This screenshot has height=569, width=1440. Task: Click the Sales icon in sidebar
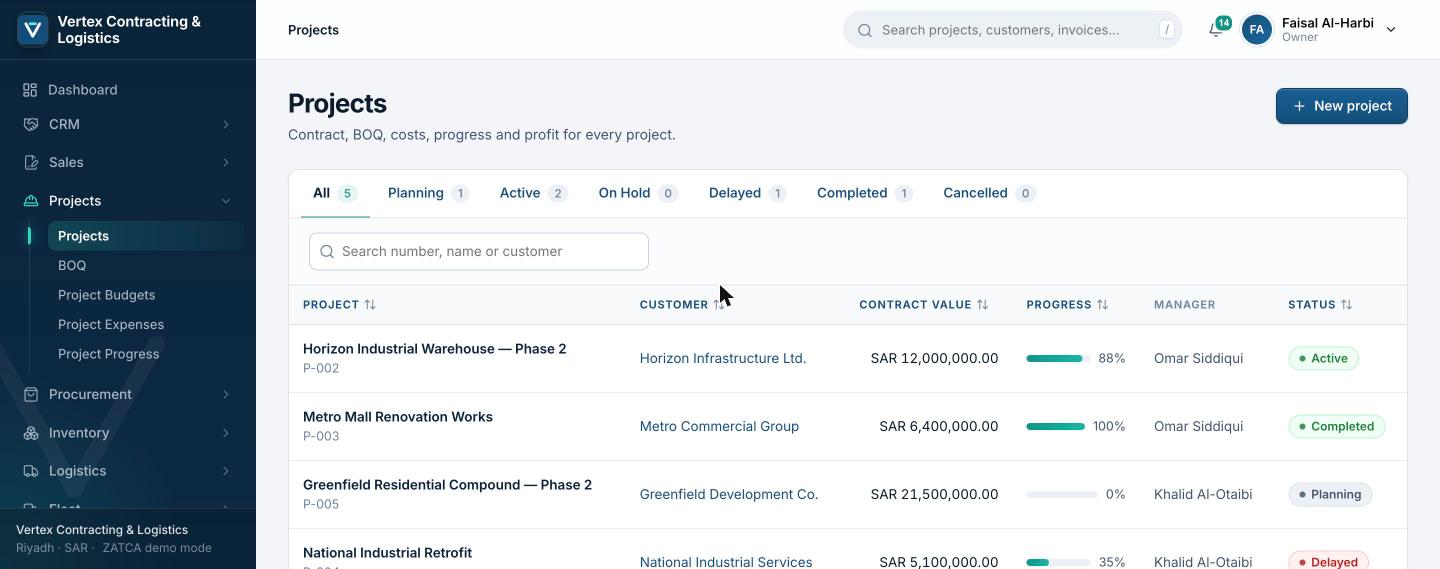click(x=31, y=162)
